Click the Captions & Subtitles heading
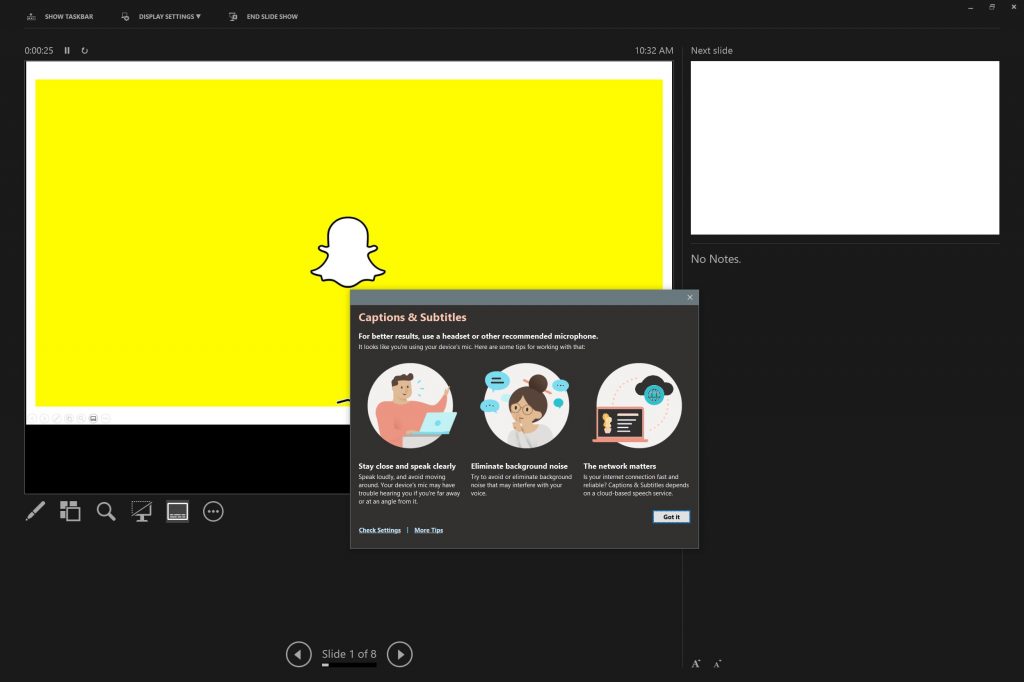Image resolution: width=1024 pixels, height=682 pixels. tap(412, 317)
